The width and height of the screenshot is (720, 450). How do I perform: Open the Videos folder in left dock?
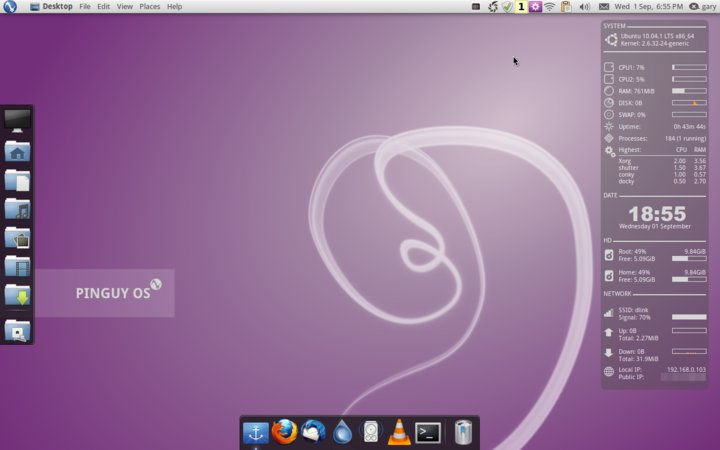(x=17, y=266)
